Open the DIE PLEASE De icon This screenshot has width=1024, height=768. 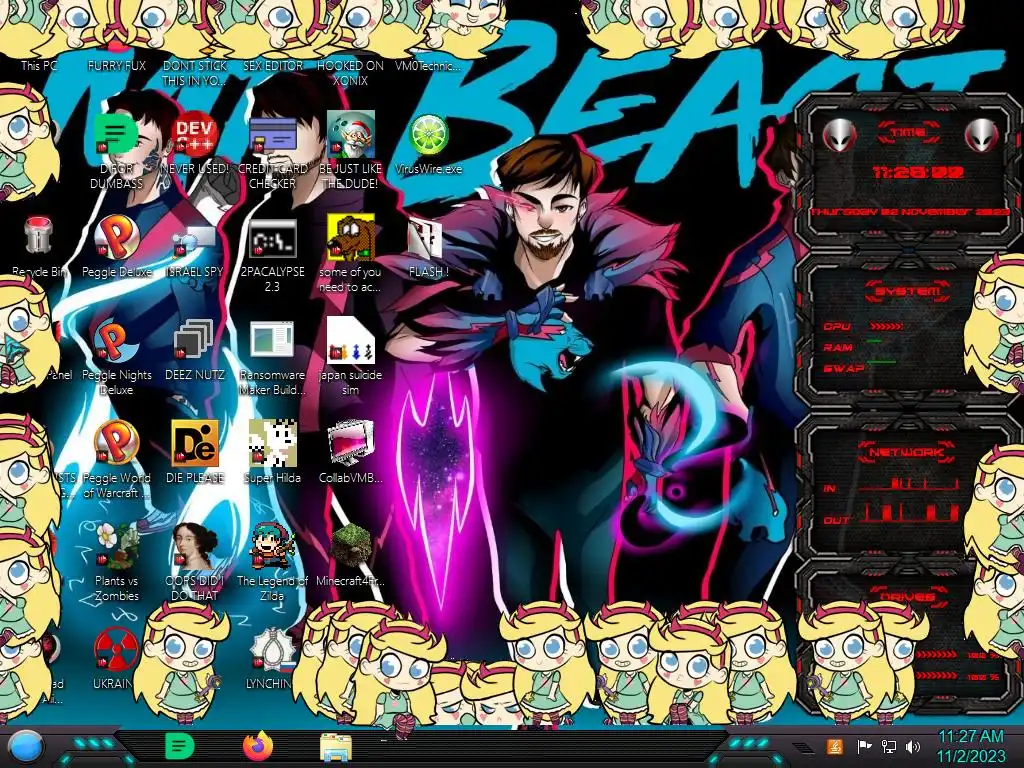[x=195, y=443]
